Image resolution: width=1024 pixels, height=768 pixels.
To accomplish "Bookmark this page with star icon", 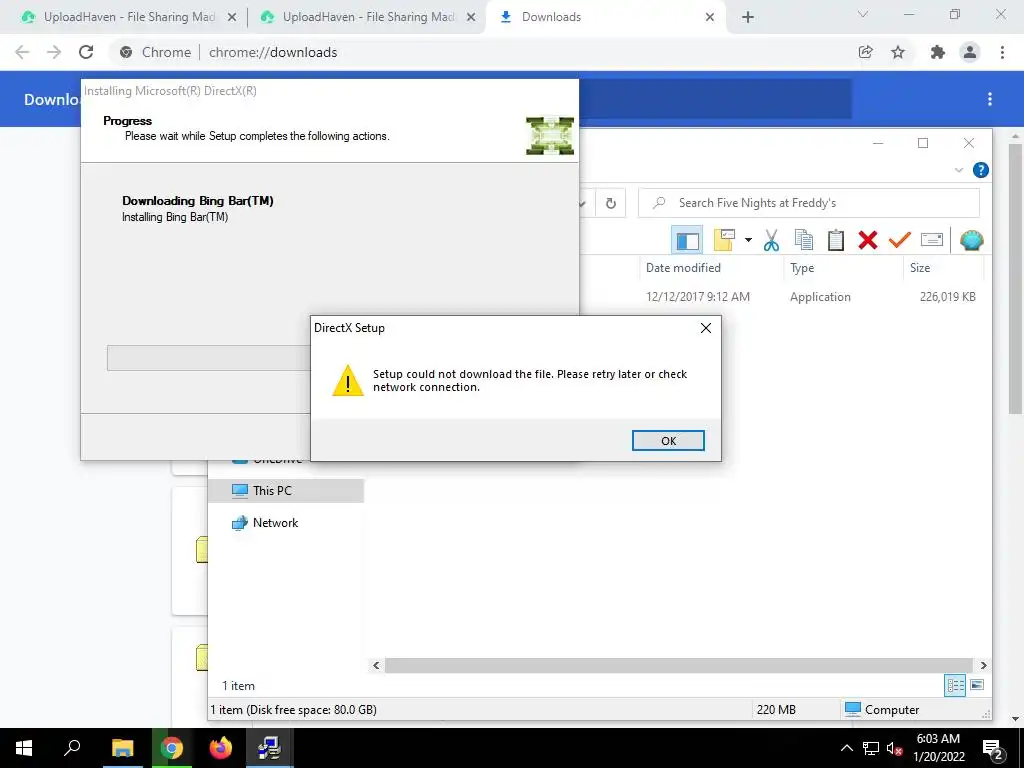I will click(898, 52).
